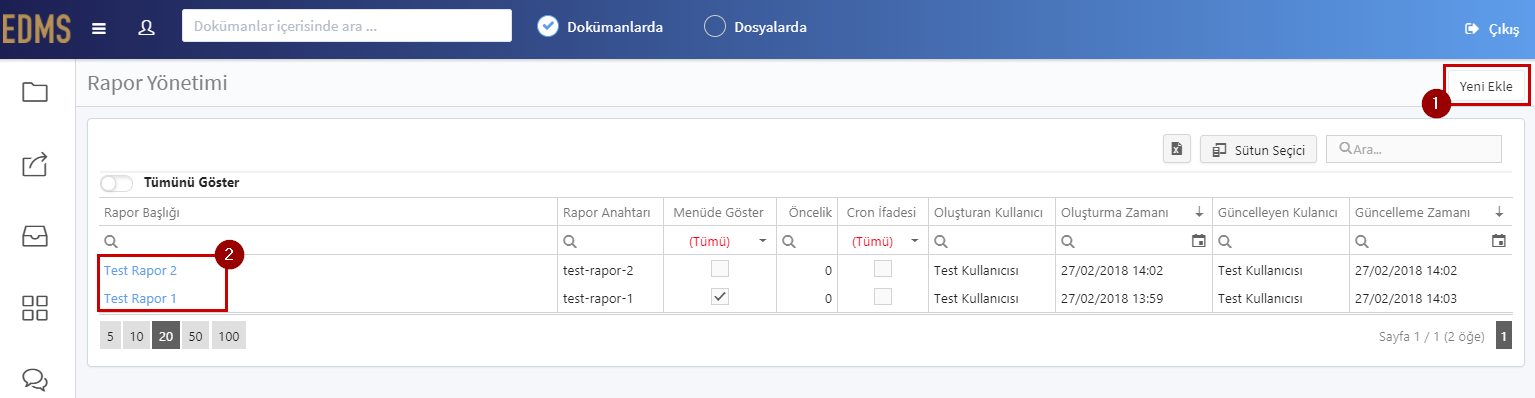
Task: Open the user profile icon
Action: 146,27
